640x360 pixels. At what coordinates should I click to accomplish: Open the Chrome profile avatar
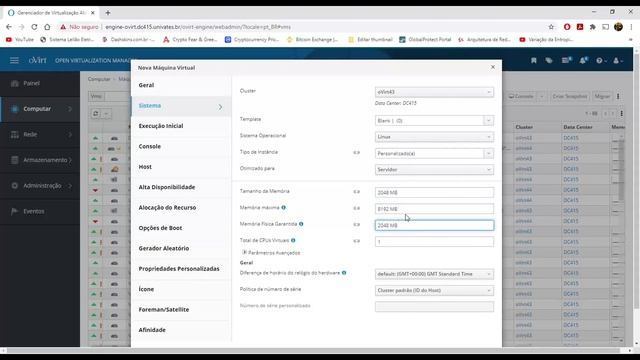pos(618,27)
